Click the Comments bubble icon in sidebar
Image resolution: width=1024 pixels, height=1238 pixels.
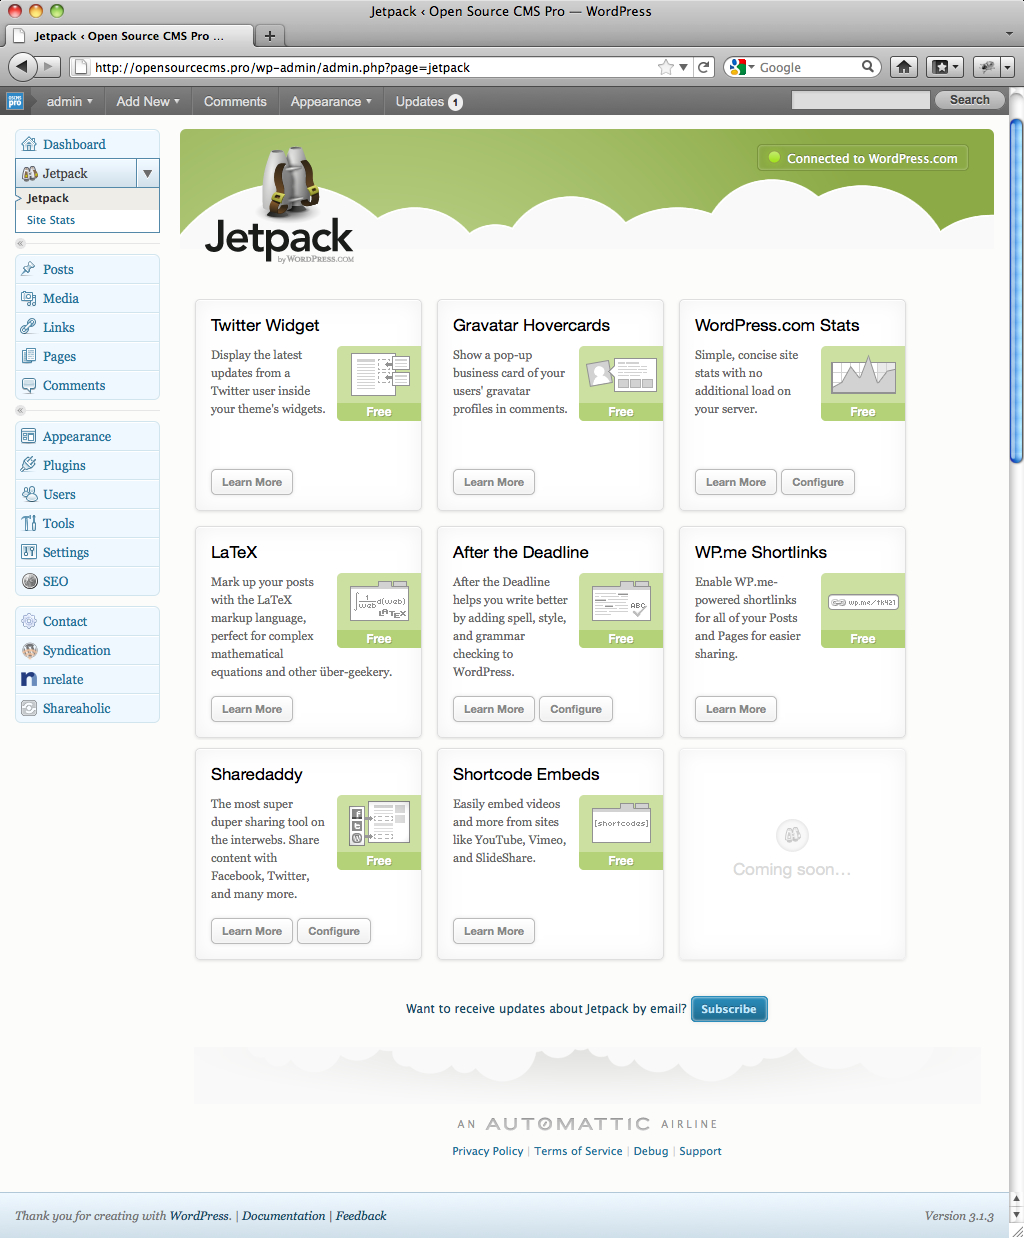29,385
